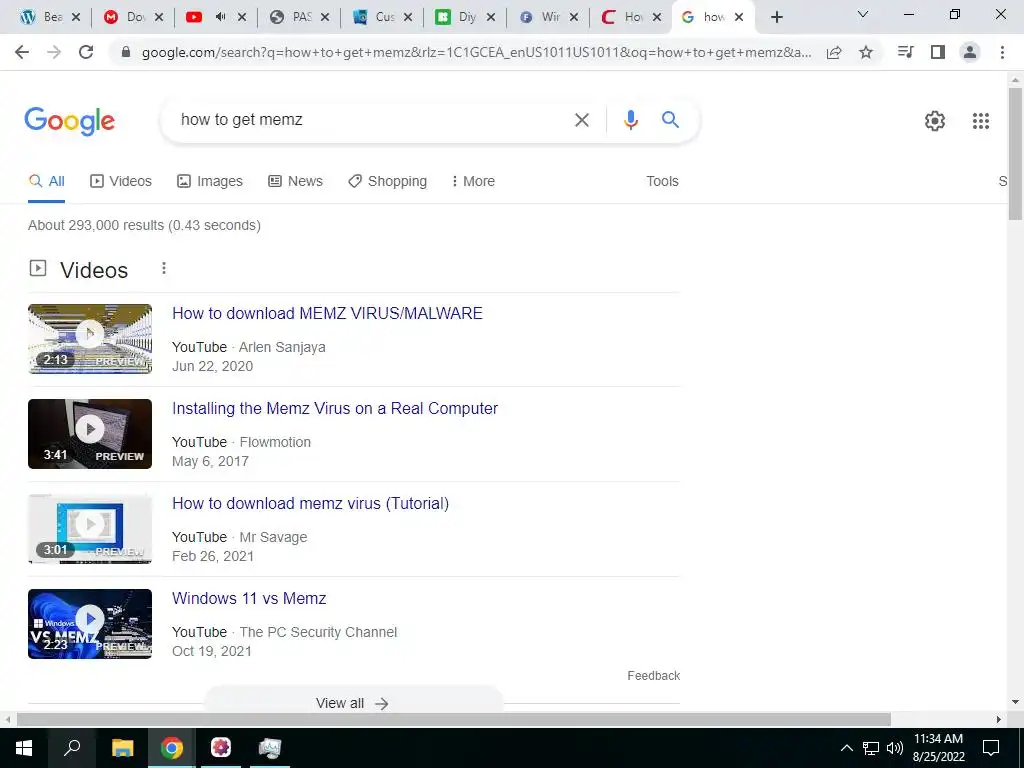Open media controls icon in toolbar

tap(906, 52)
